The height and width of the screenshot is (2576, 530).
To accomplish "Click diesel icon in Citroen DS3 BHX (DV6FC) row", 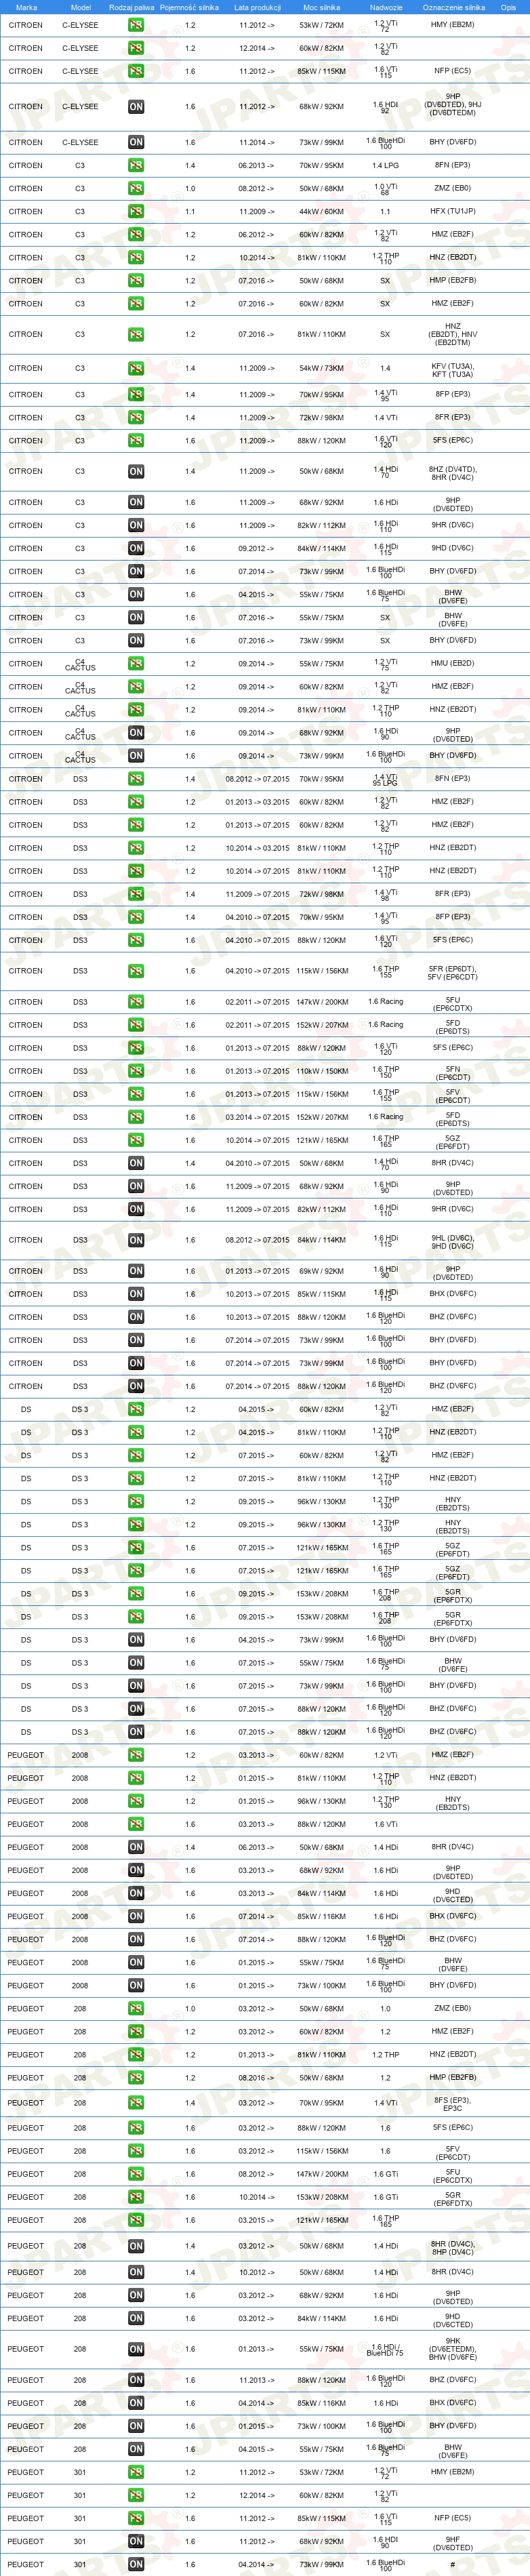I will 136,1294.
